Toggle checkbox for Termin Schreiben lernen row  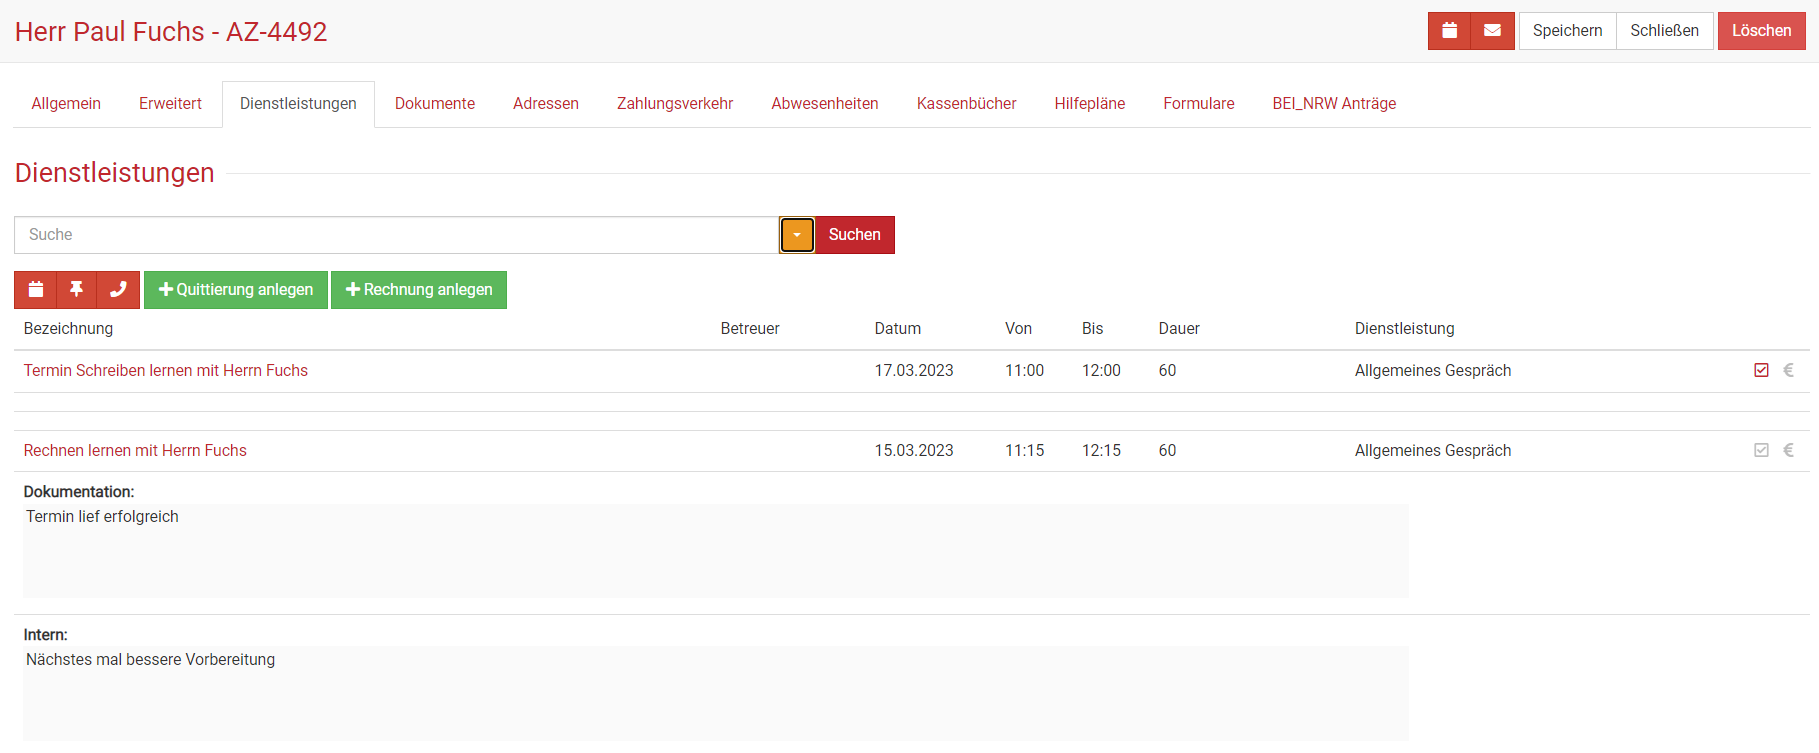(x=1761, y=371)
